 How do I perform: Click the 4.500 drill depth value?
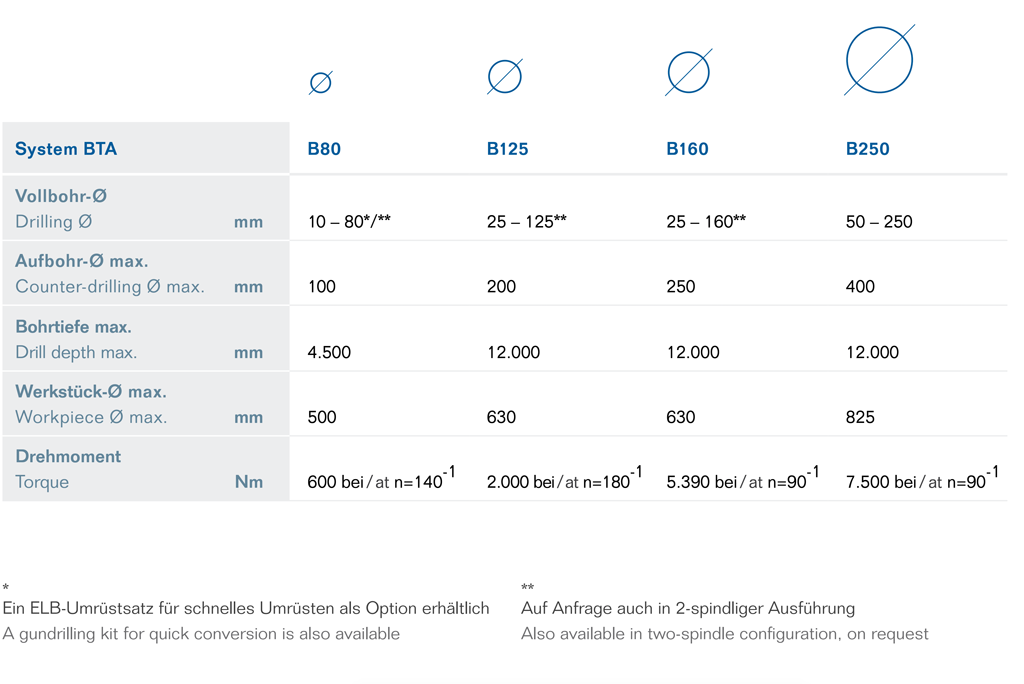329,352
